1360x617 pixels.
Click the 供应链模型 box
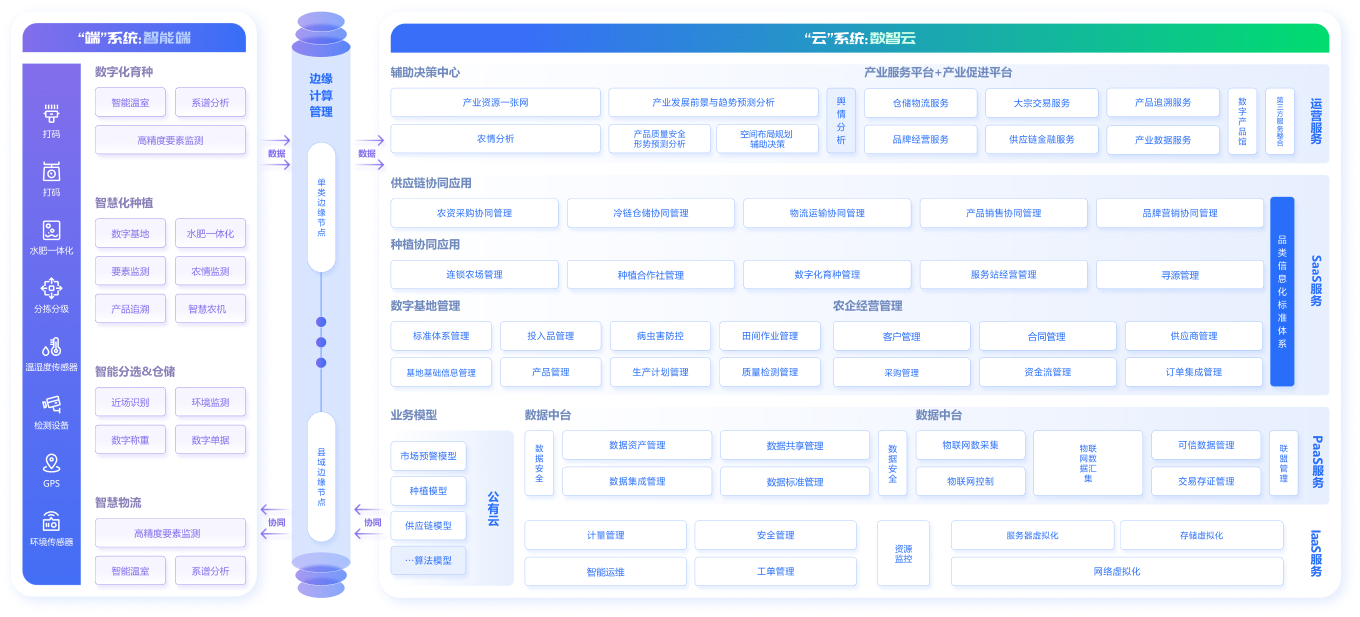click(x=428, y=525)
